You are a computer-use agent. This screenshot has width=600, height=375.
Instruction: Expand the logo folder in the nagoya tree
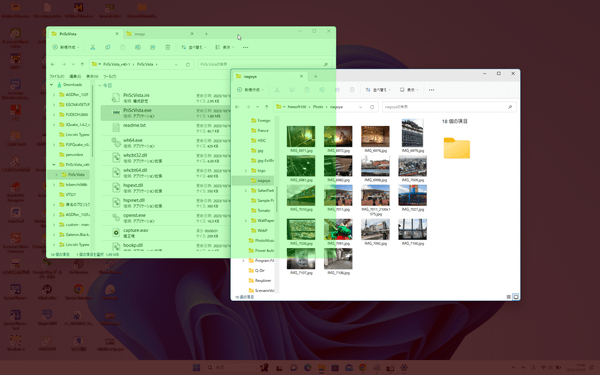[x=246, y=171]
